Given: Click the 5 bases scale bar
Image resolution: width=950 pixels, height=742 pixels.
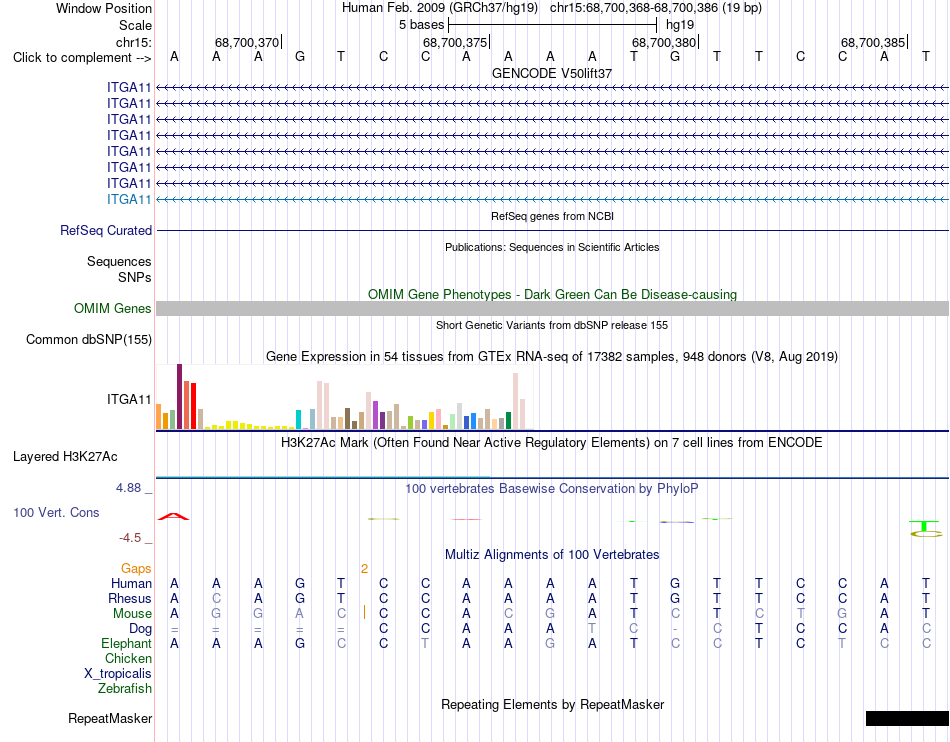Looking at the screenshot, I should coord(553,25).
